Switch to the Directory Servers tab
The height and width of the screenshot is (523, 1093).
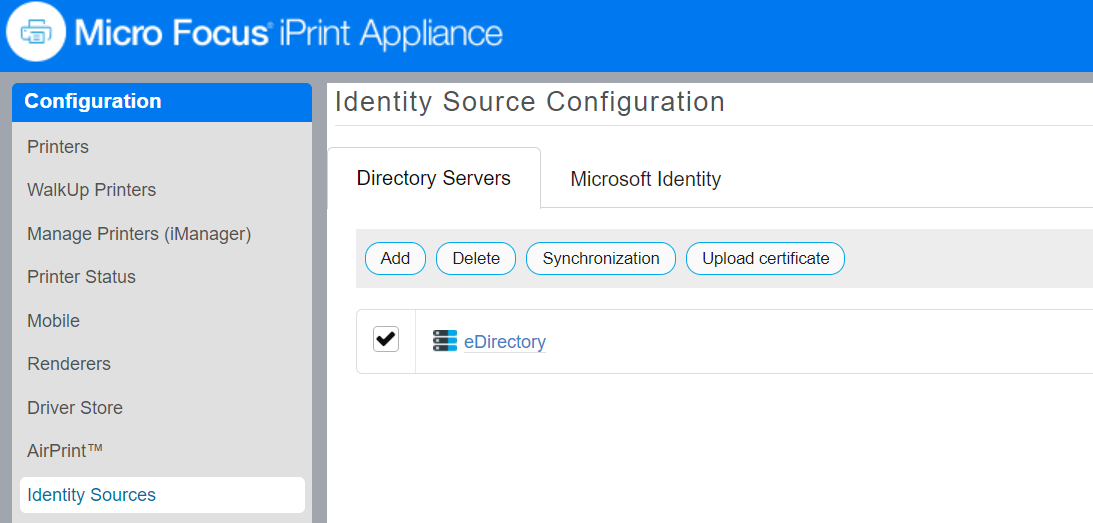click(433, 179)
